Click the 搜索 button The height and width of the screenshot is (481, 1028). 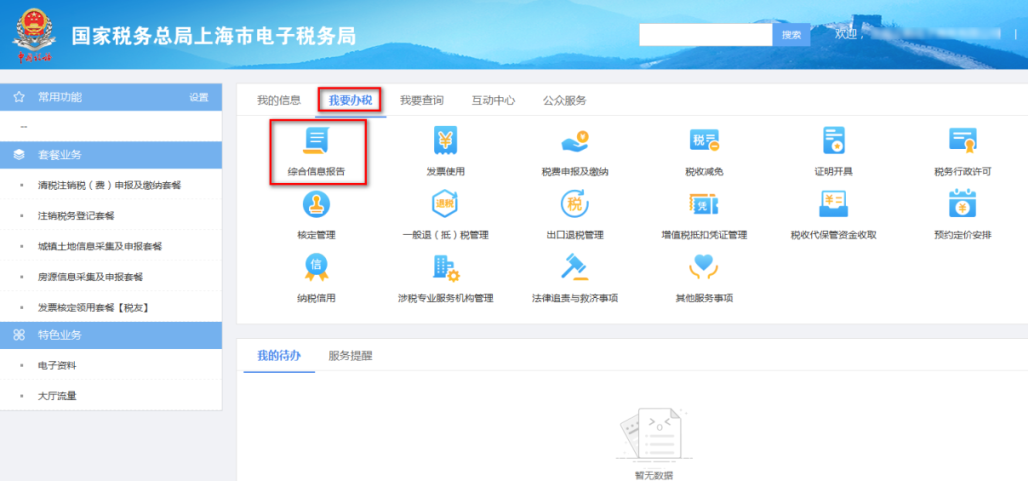click(x=791, y=35)
